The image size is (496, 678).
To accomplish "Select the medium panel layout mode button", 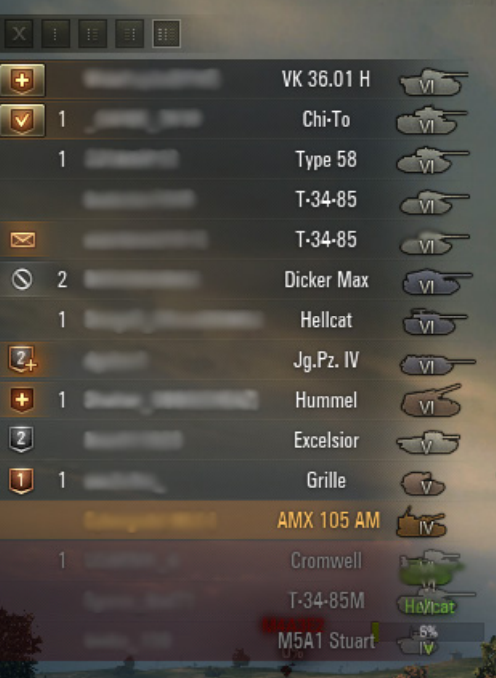I will pyautogui.click(x=93, y=33).
